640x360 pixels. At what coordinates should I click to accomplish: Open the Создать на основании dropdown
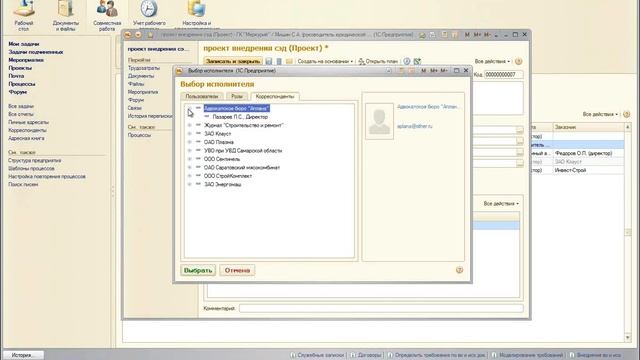[325, 61]
